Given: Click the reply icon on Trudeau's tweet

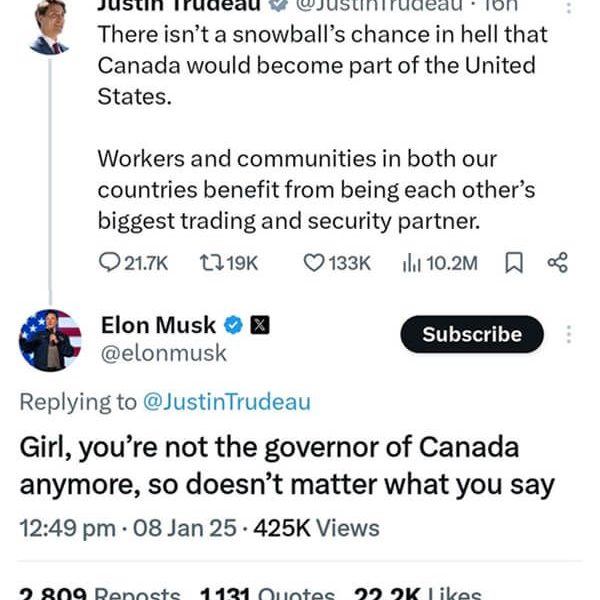Looking at the screenshot, I should (109, 262).
